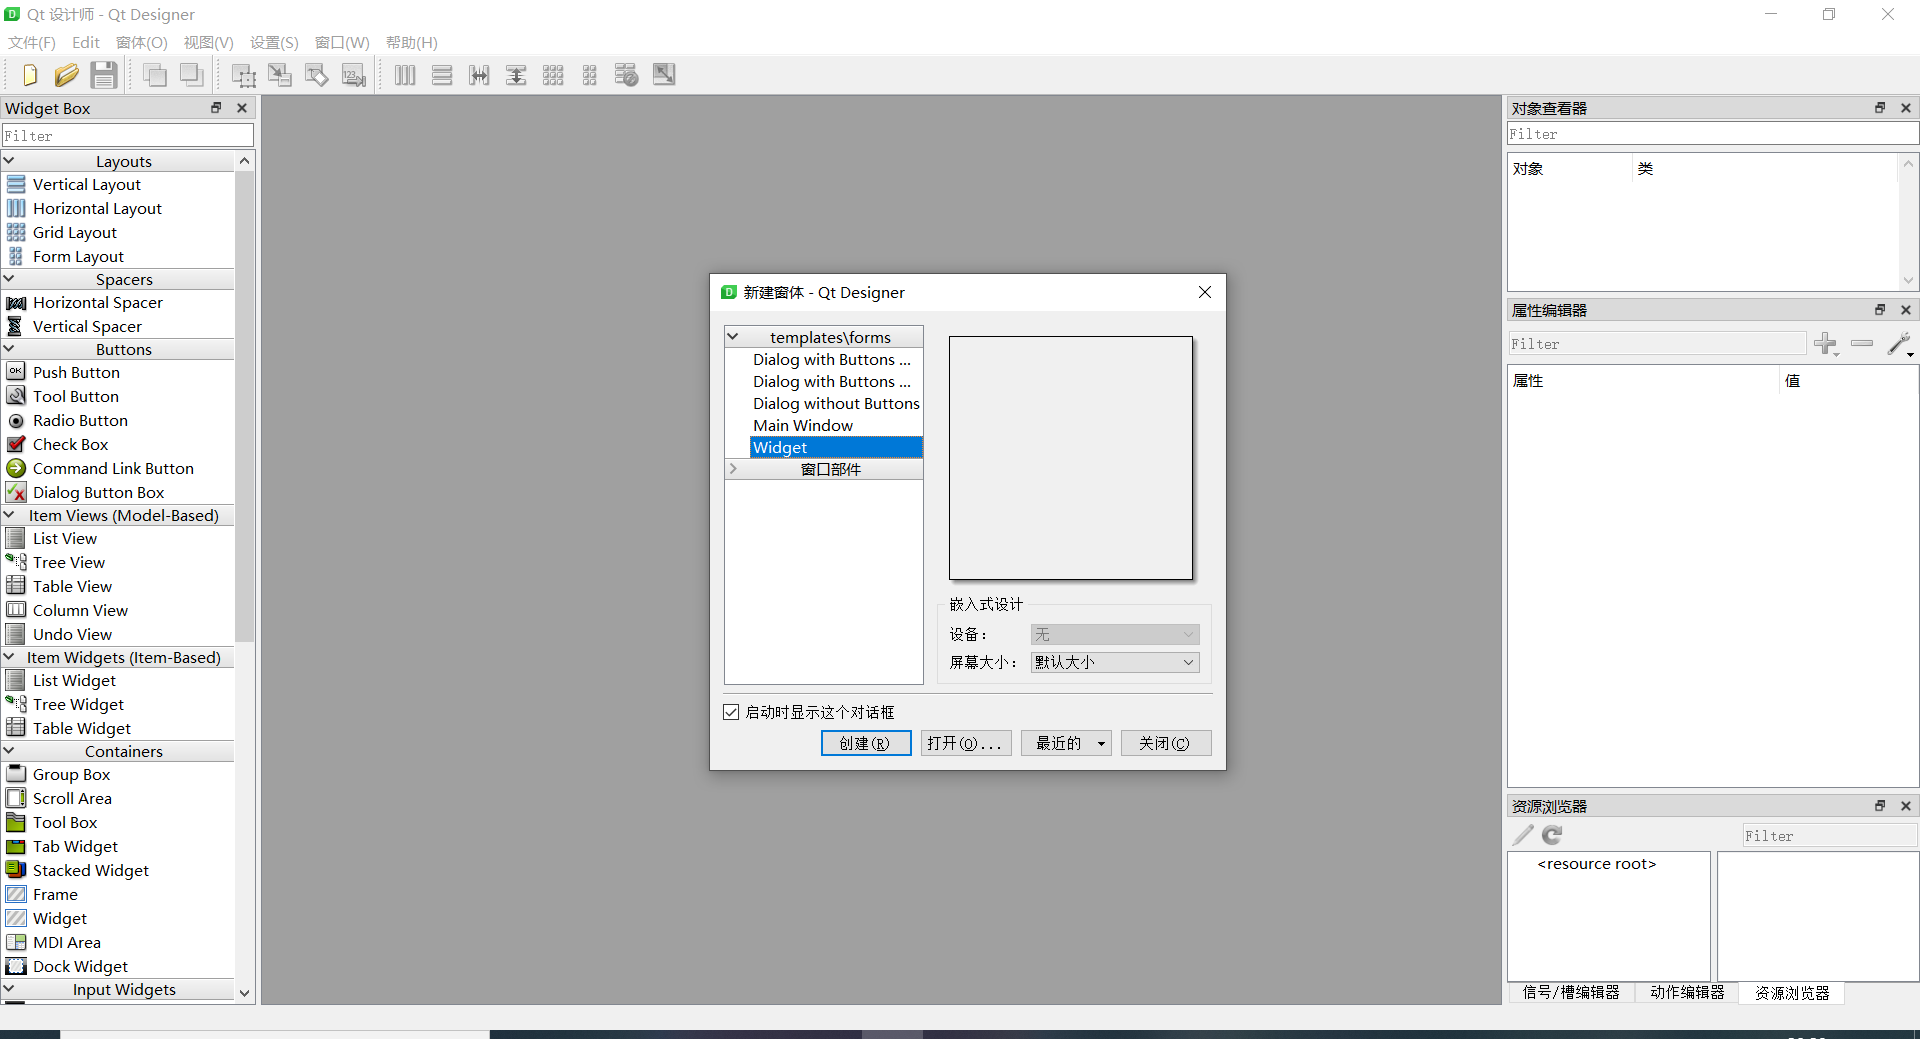Toggle the 启动时显示这个对话框 checkbox

pos(731,712)
